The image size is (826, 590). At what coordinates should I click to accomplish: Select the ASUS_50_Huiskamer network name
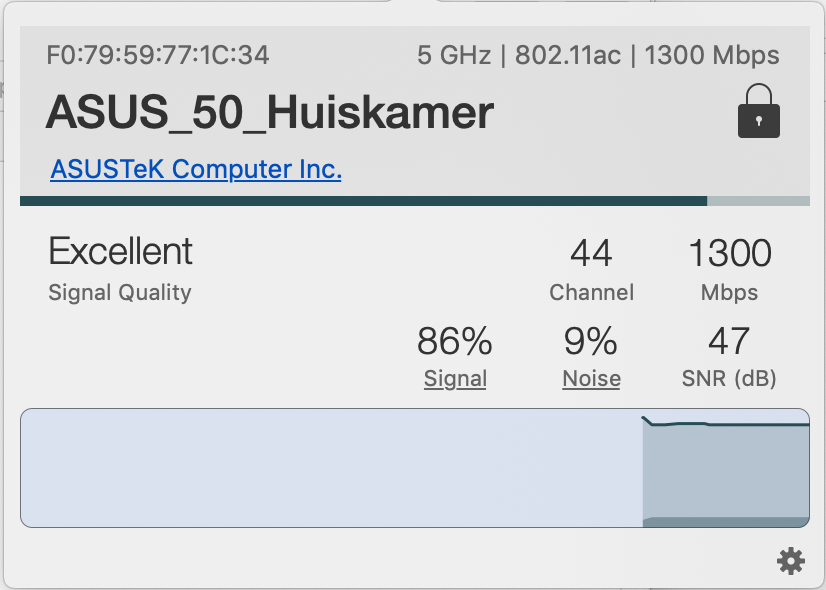click(270, 112)
